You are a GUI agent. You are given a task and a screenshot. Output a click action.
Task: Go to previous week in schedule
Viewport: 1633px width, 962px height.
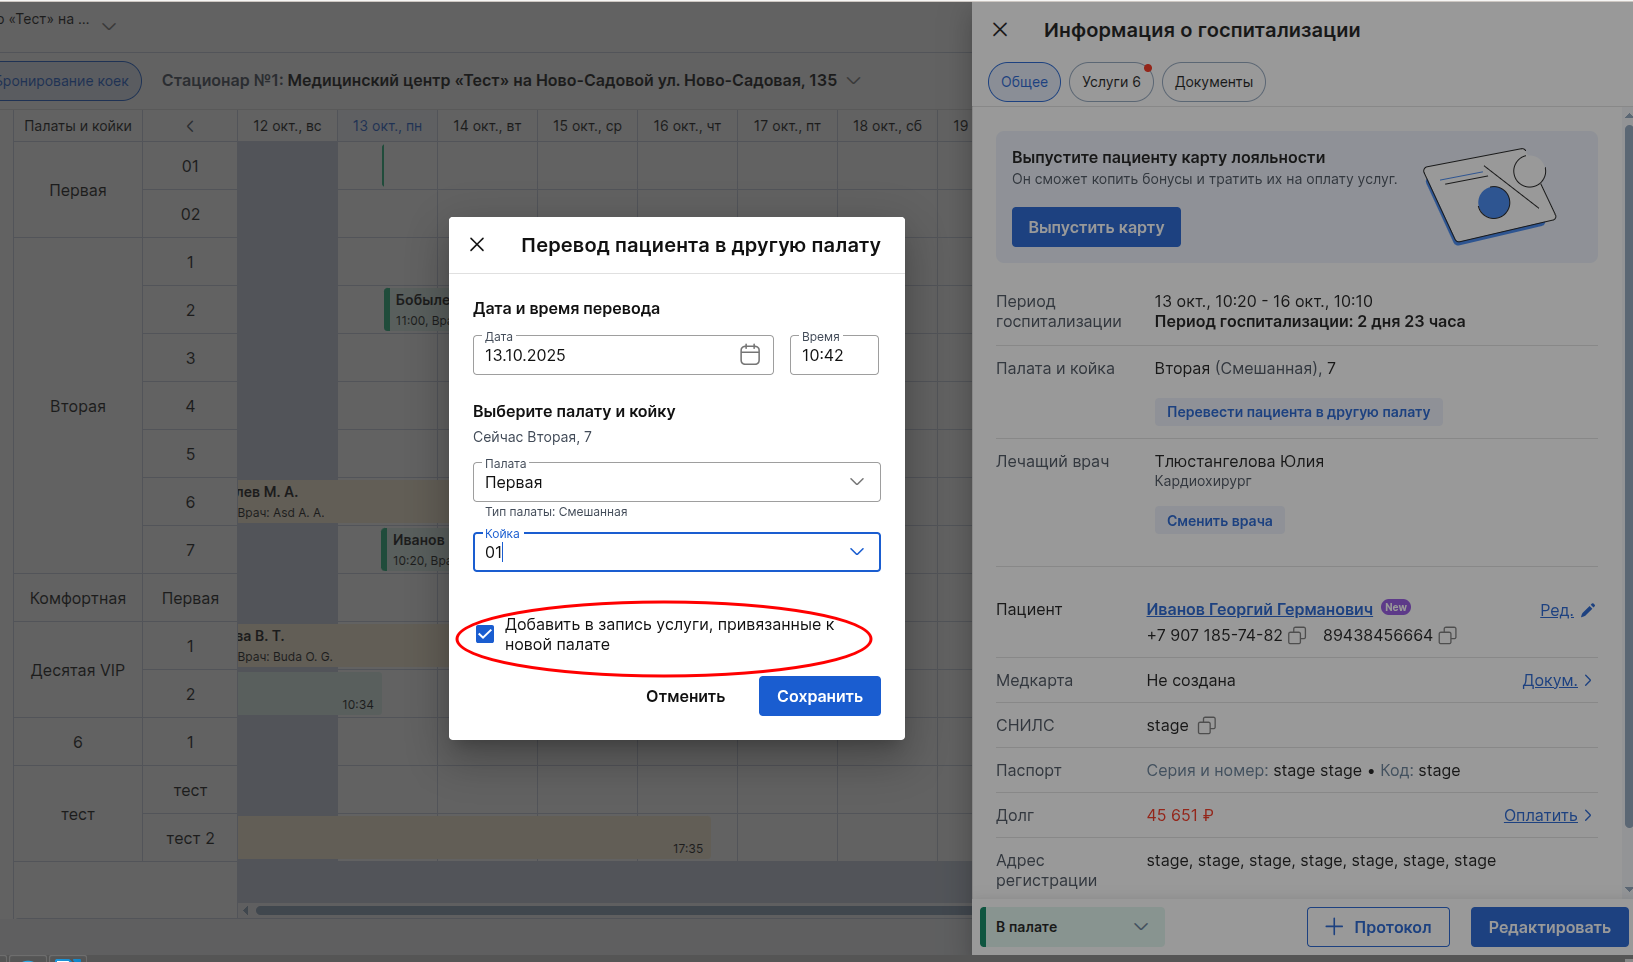(190, 126)
